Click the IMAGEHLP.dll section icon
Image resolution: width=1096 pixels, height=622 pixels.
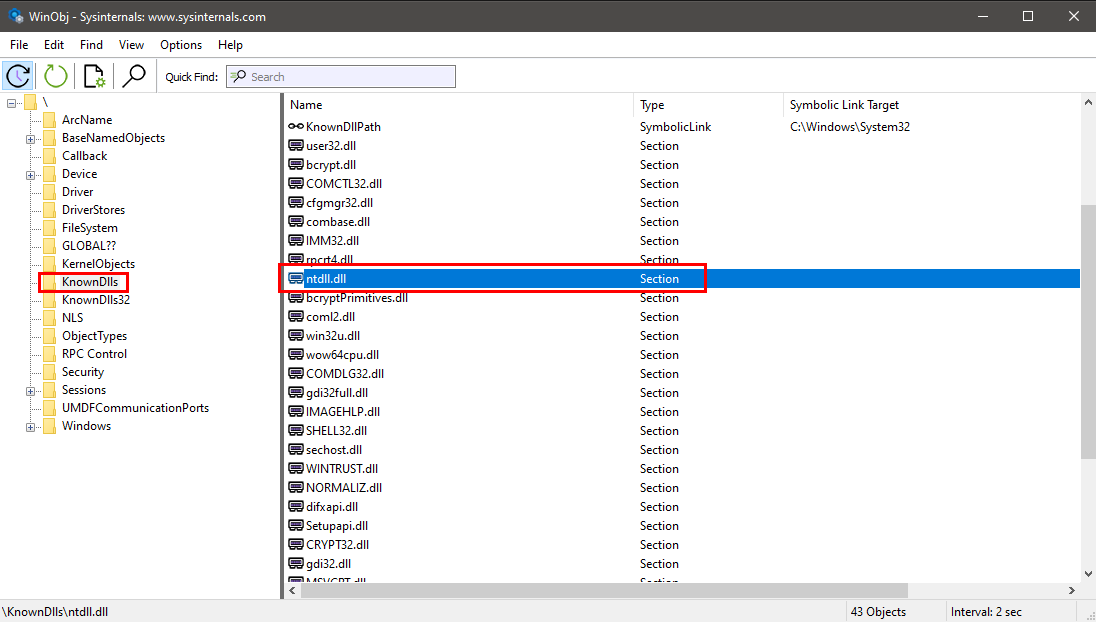[x=296, y=412]
